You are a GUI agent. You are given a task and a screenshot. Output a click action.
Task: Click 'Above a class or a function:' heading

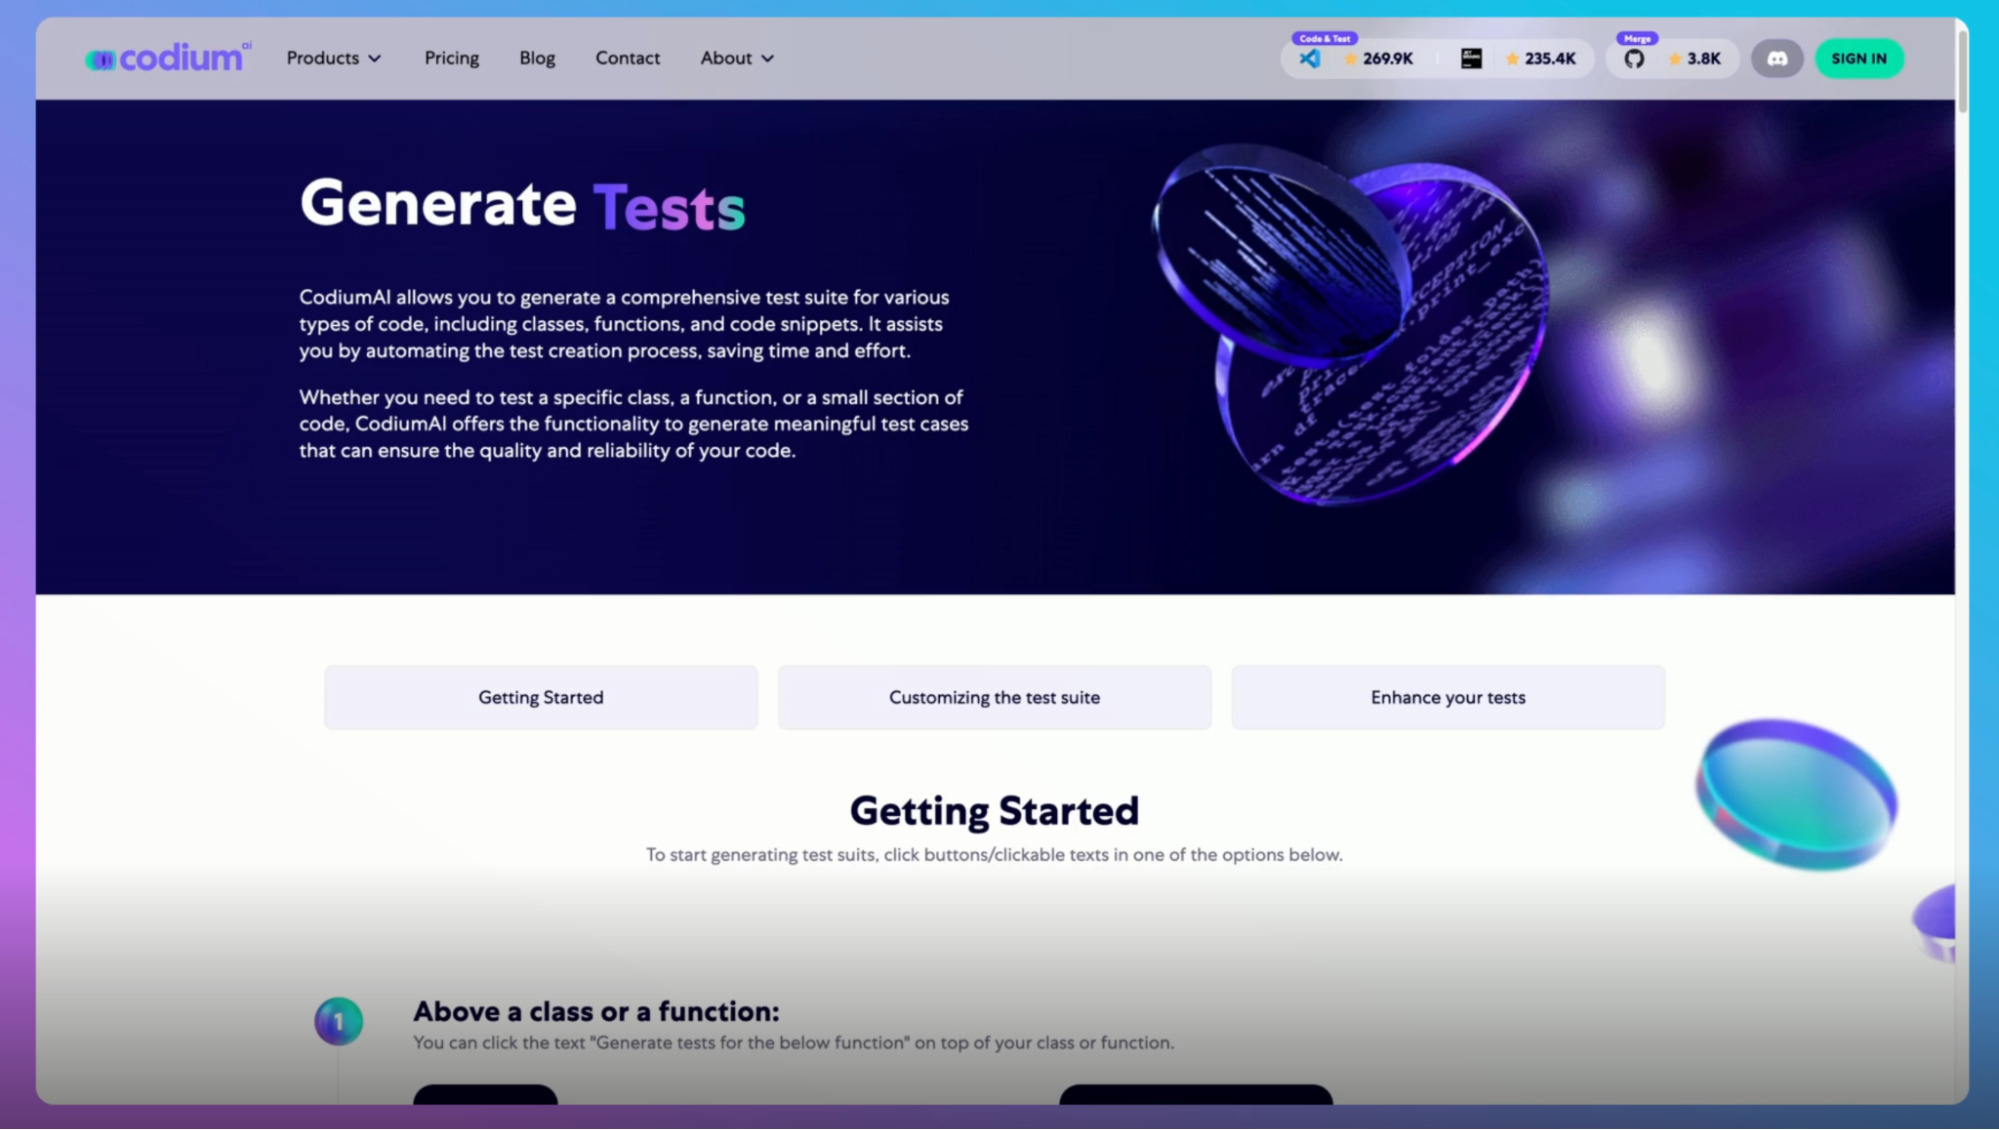pos(596,1011)
